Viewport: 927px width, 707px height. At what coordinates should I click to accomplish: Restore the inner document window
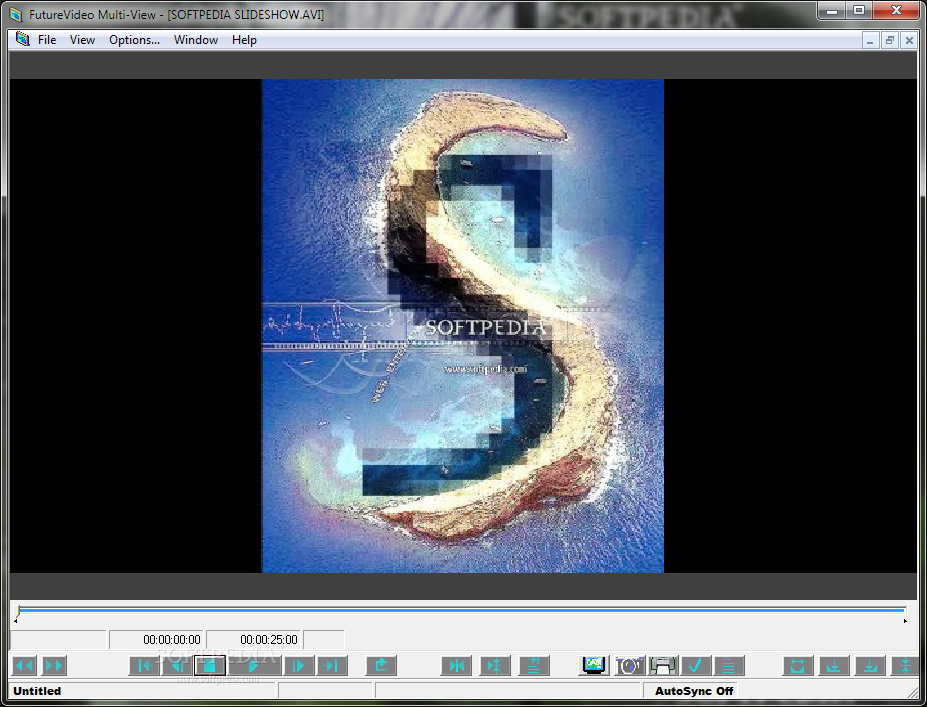pyautogui.click(x=889, y=40)
